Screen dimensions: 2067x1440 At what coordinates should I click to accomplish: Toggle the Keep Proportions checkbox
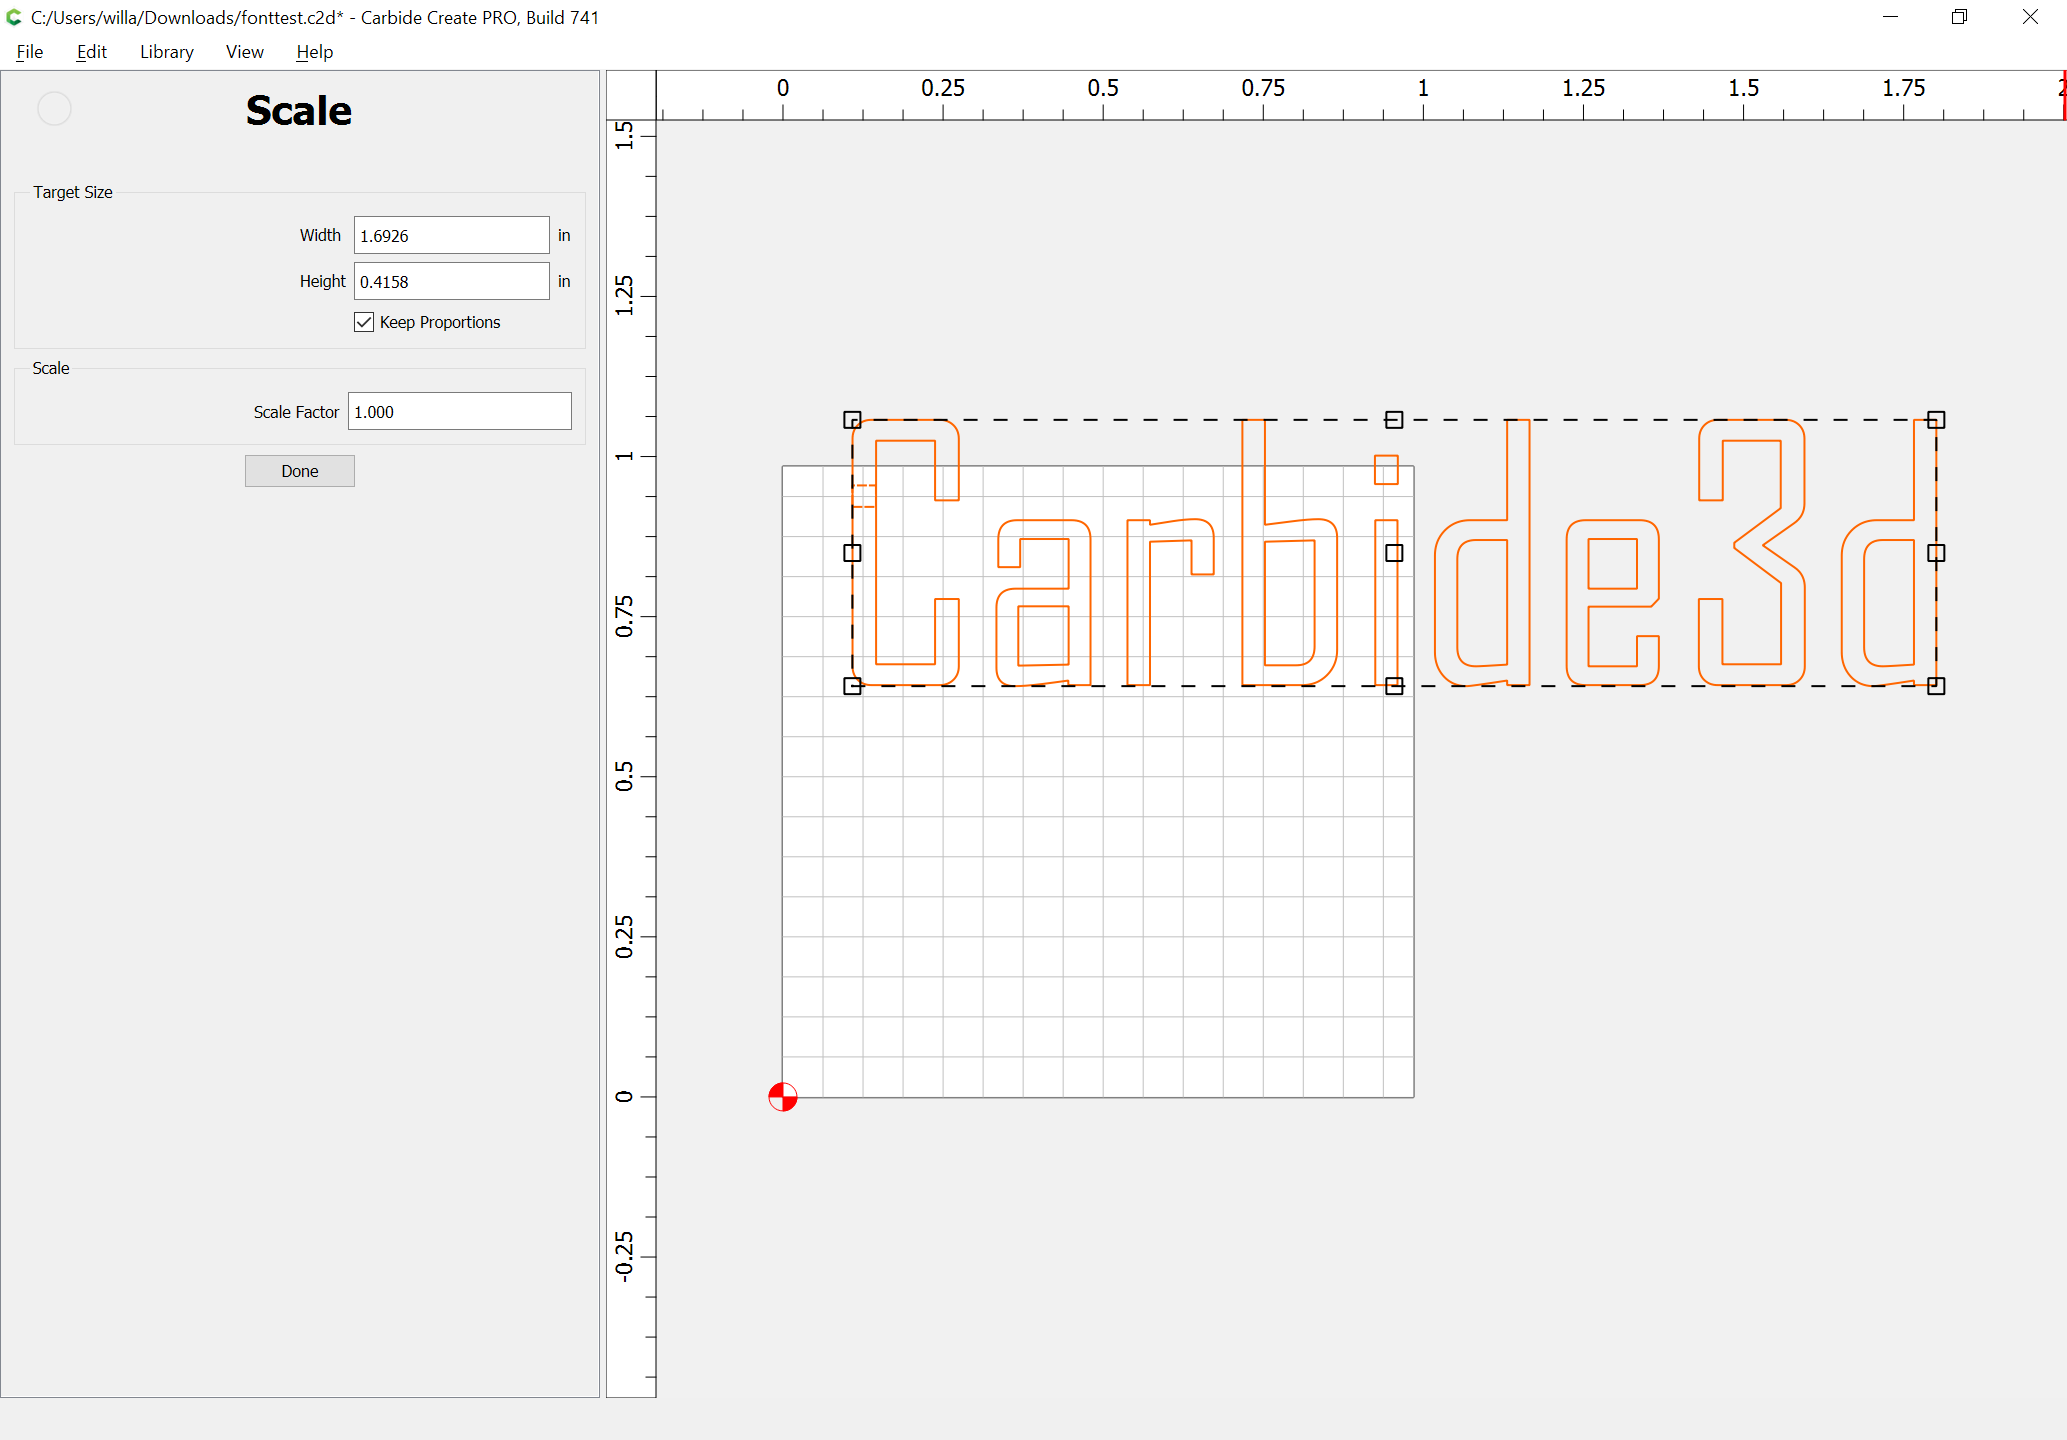(x=364, y=322)
